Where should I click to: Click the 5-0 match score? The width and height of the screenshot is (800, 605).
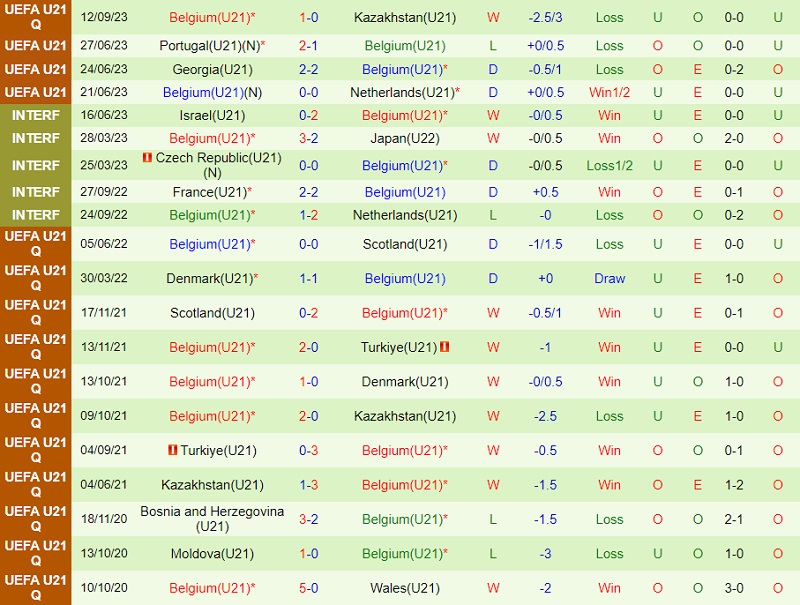(x=309, y=588)
